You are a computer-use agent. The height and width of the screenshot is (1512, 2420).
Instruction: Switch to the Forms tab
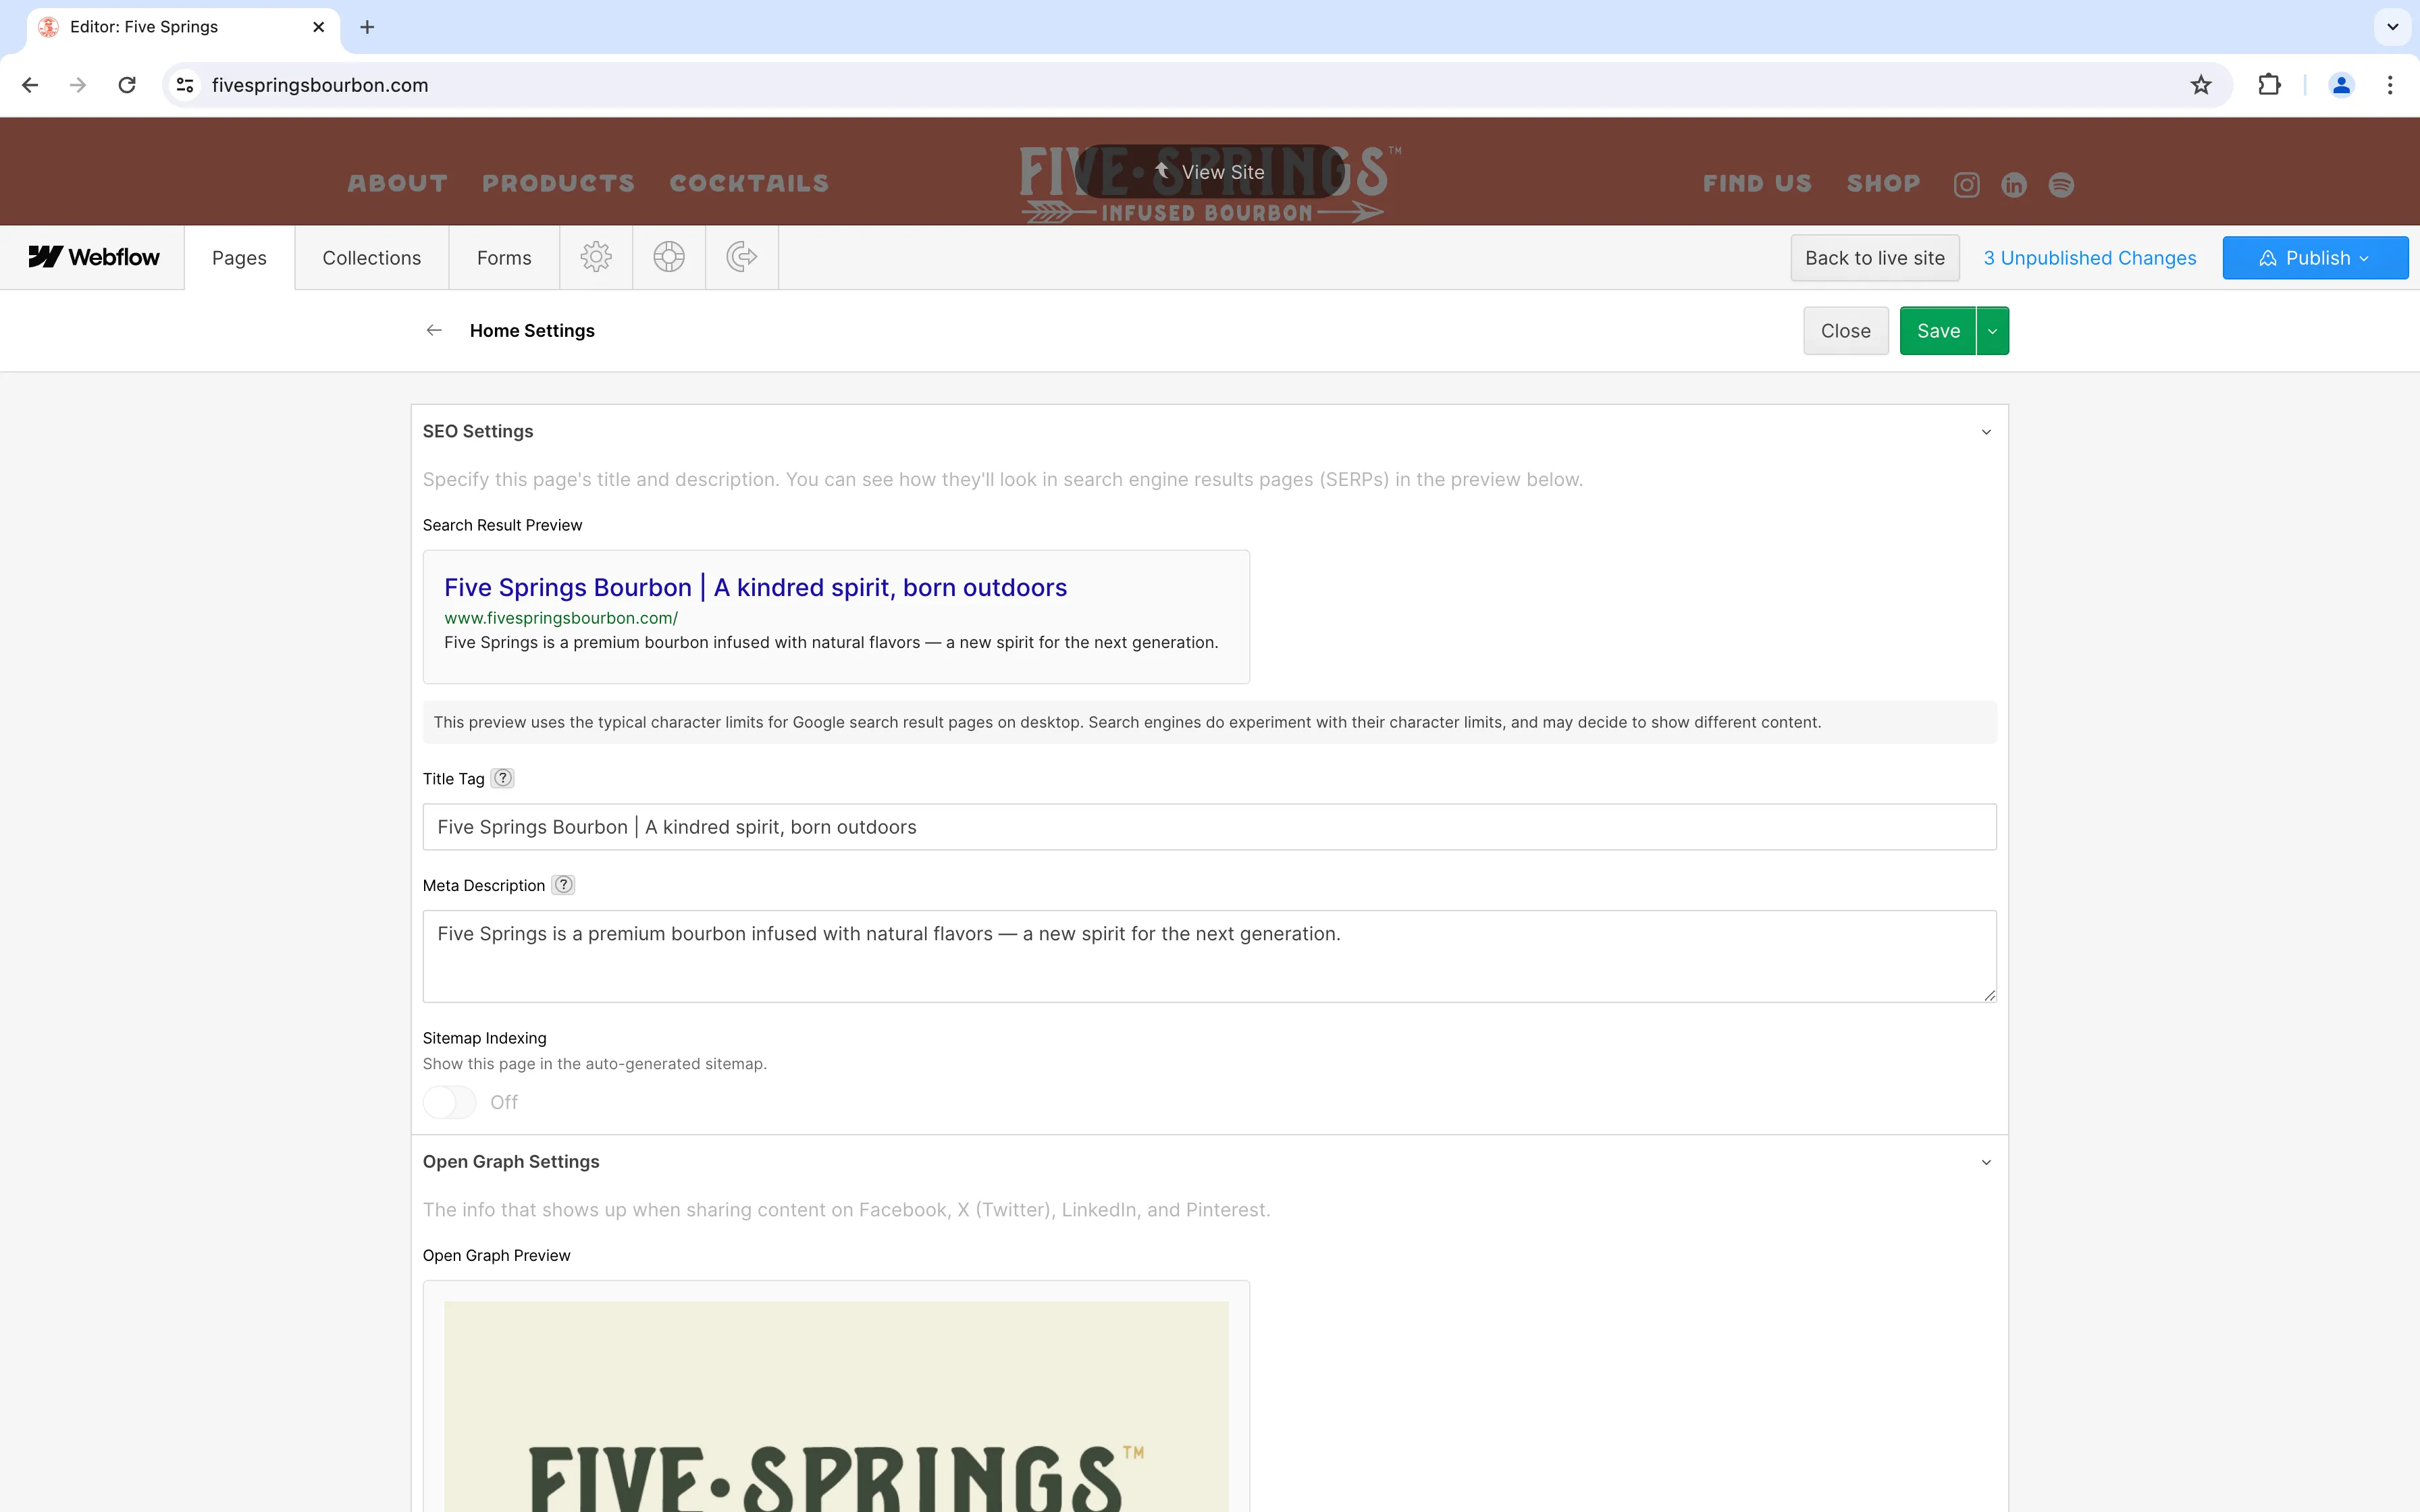point(503,257)
